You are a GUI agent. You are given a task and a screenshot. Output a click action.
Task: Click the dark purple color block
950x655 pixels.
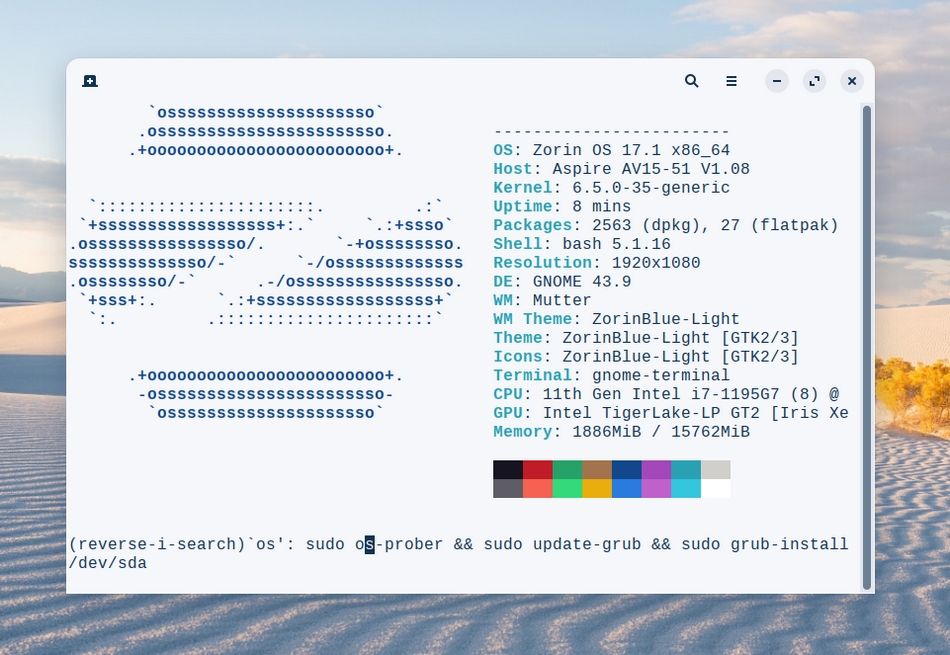pos(656,470)
